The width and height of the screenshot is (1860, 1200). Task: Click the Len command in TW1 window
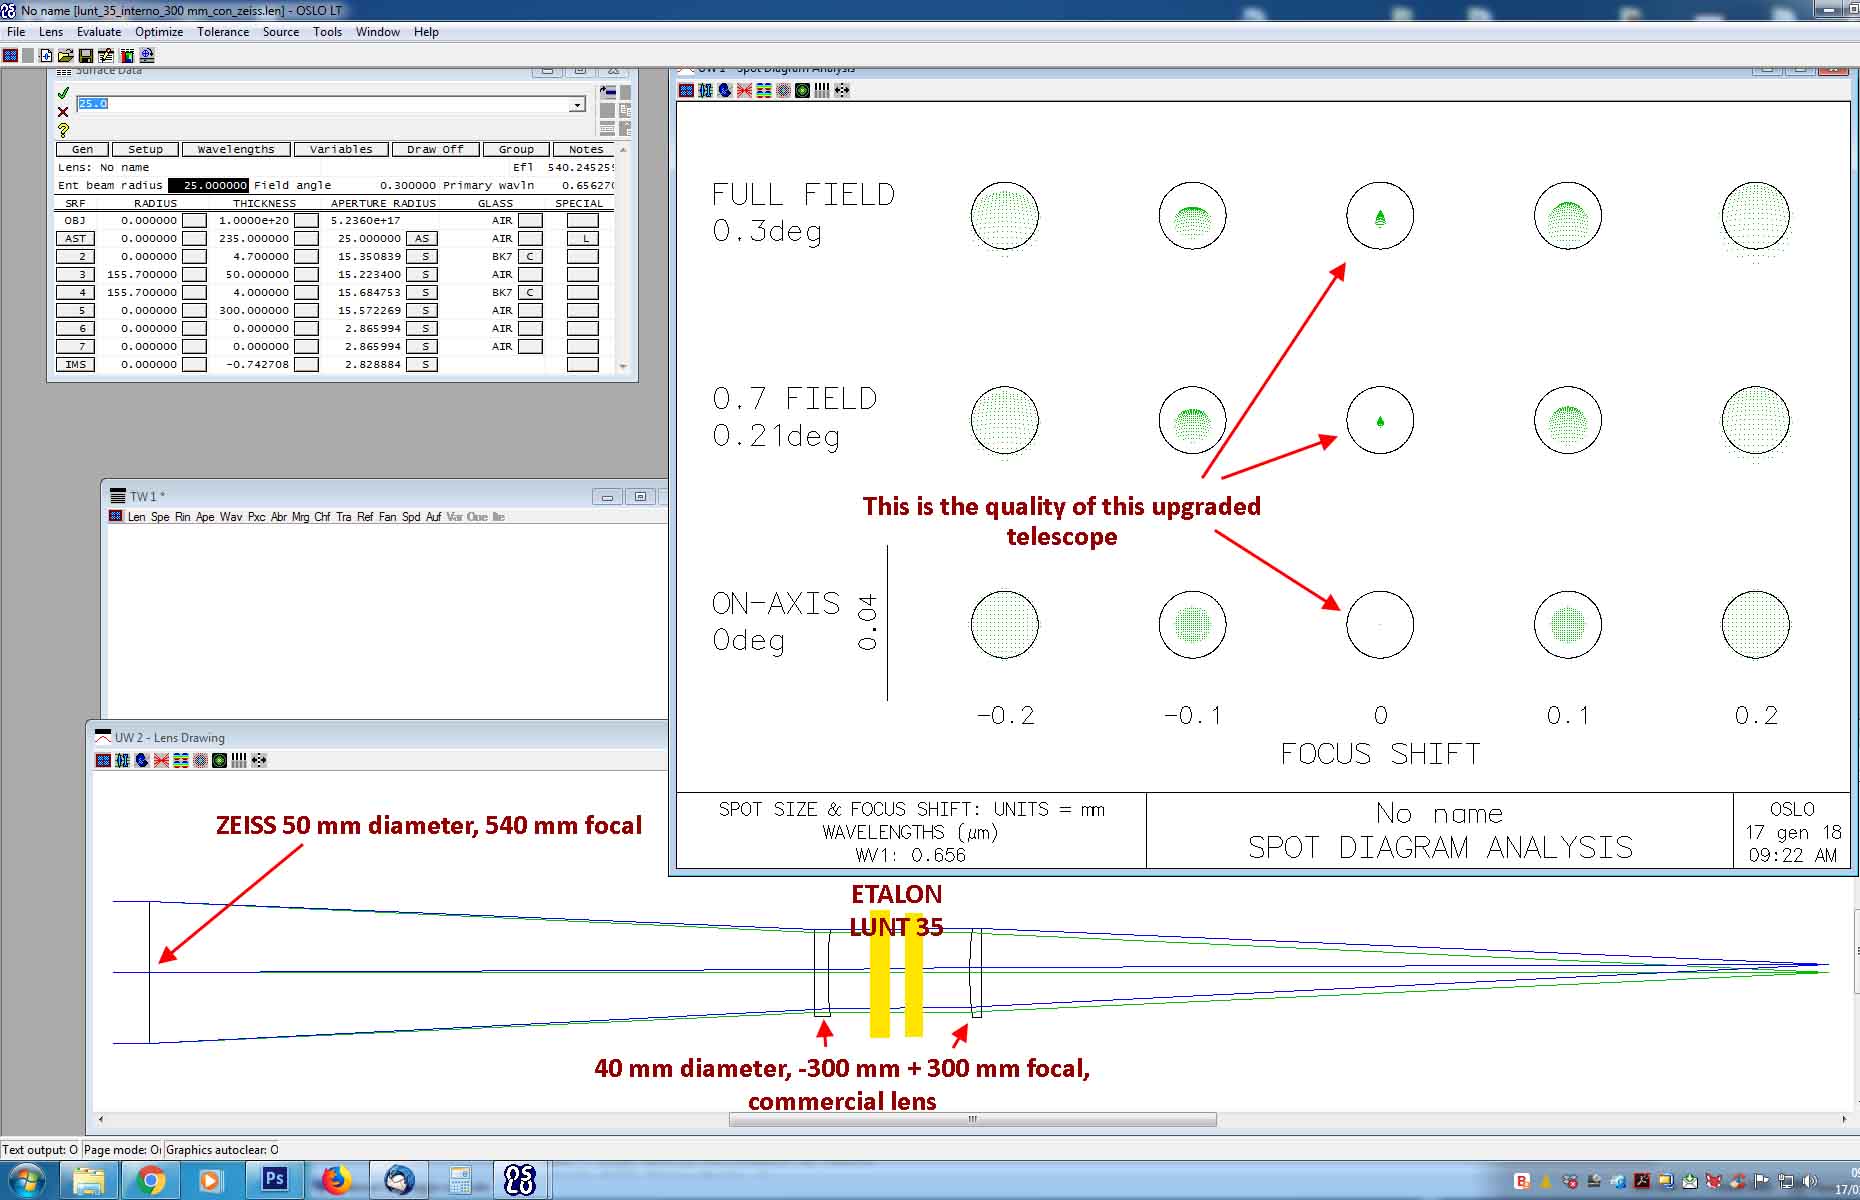pos(136,517)
